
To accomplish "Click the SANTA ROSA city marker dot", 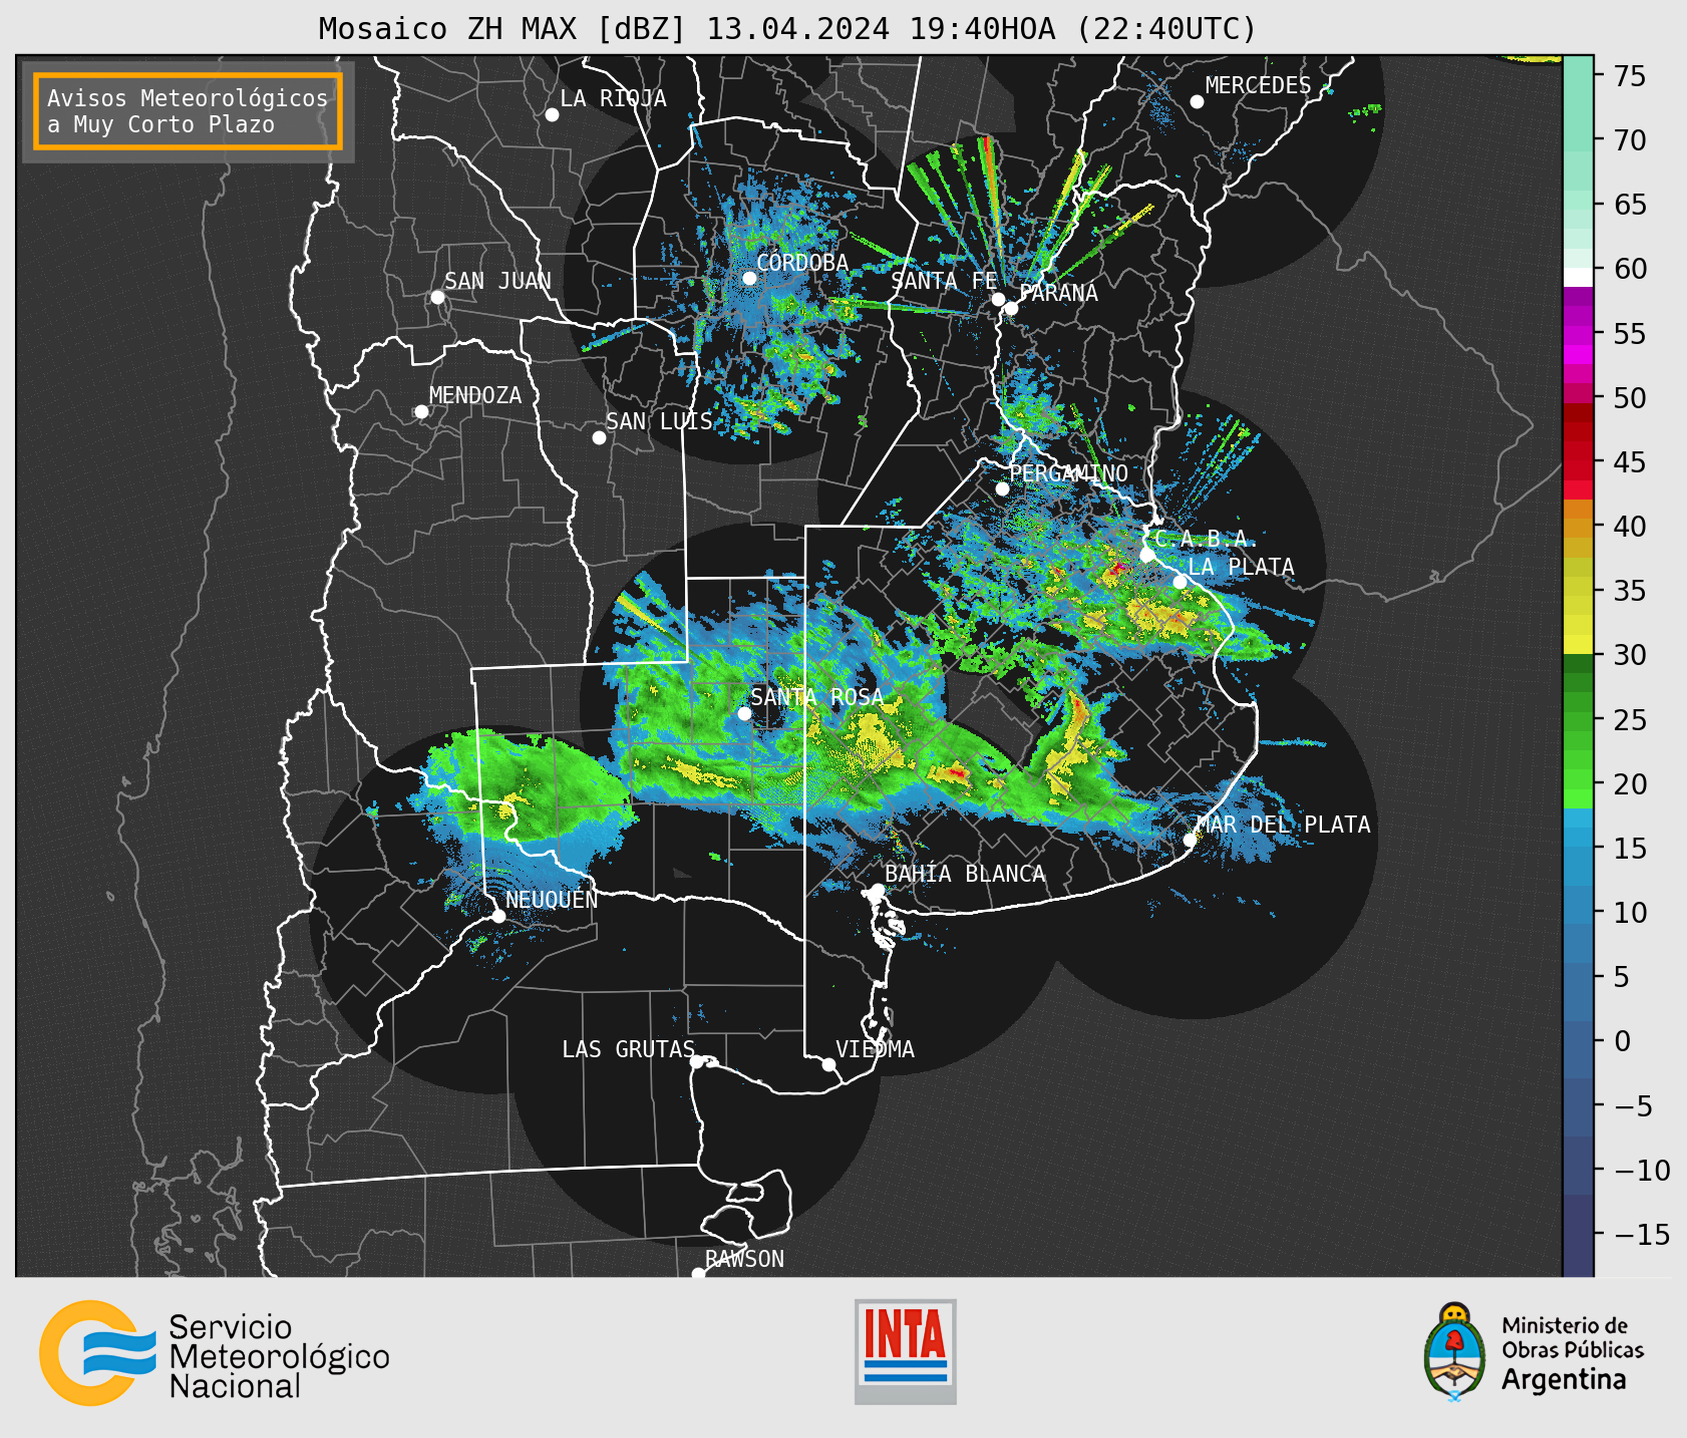I will (x=744, y=713).
